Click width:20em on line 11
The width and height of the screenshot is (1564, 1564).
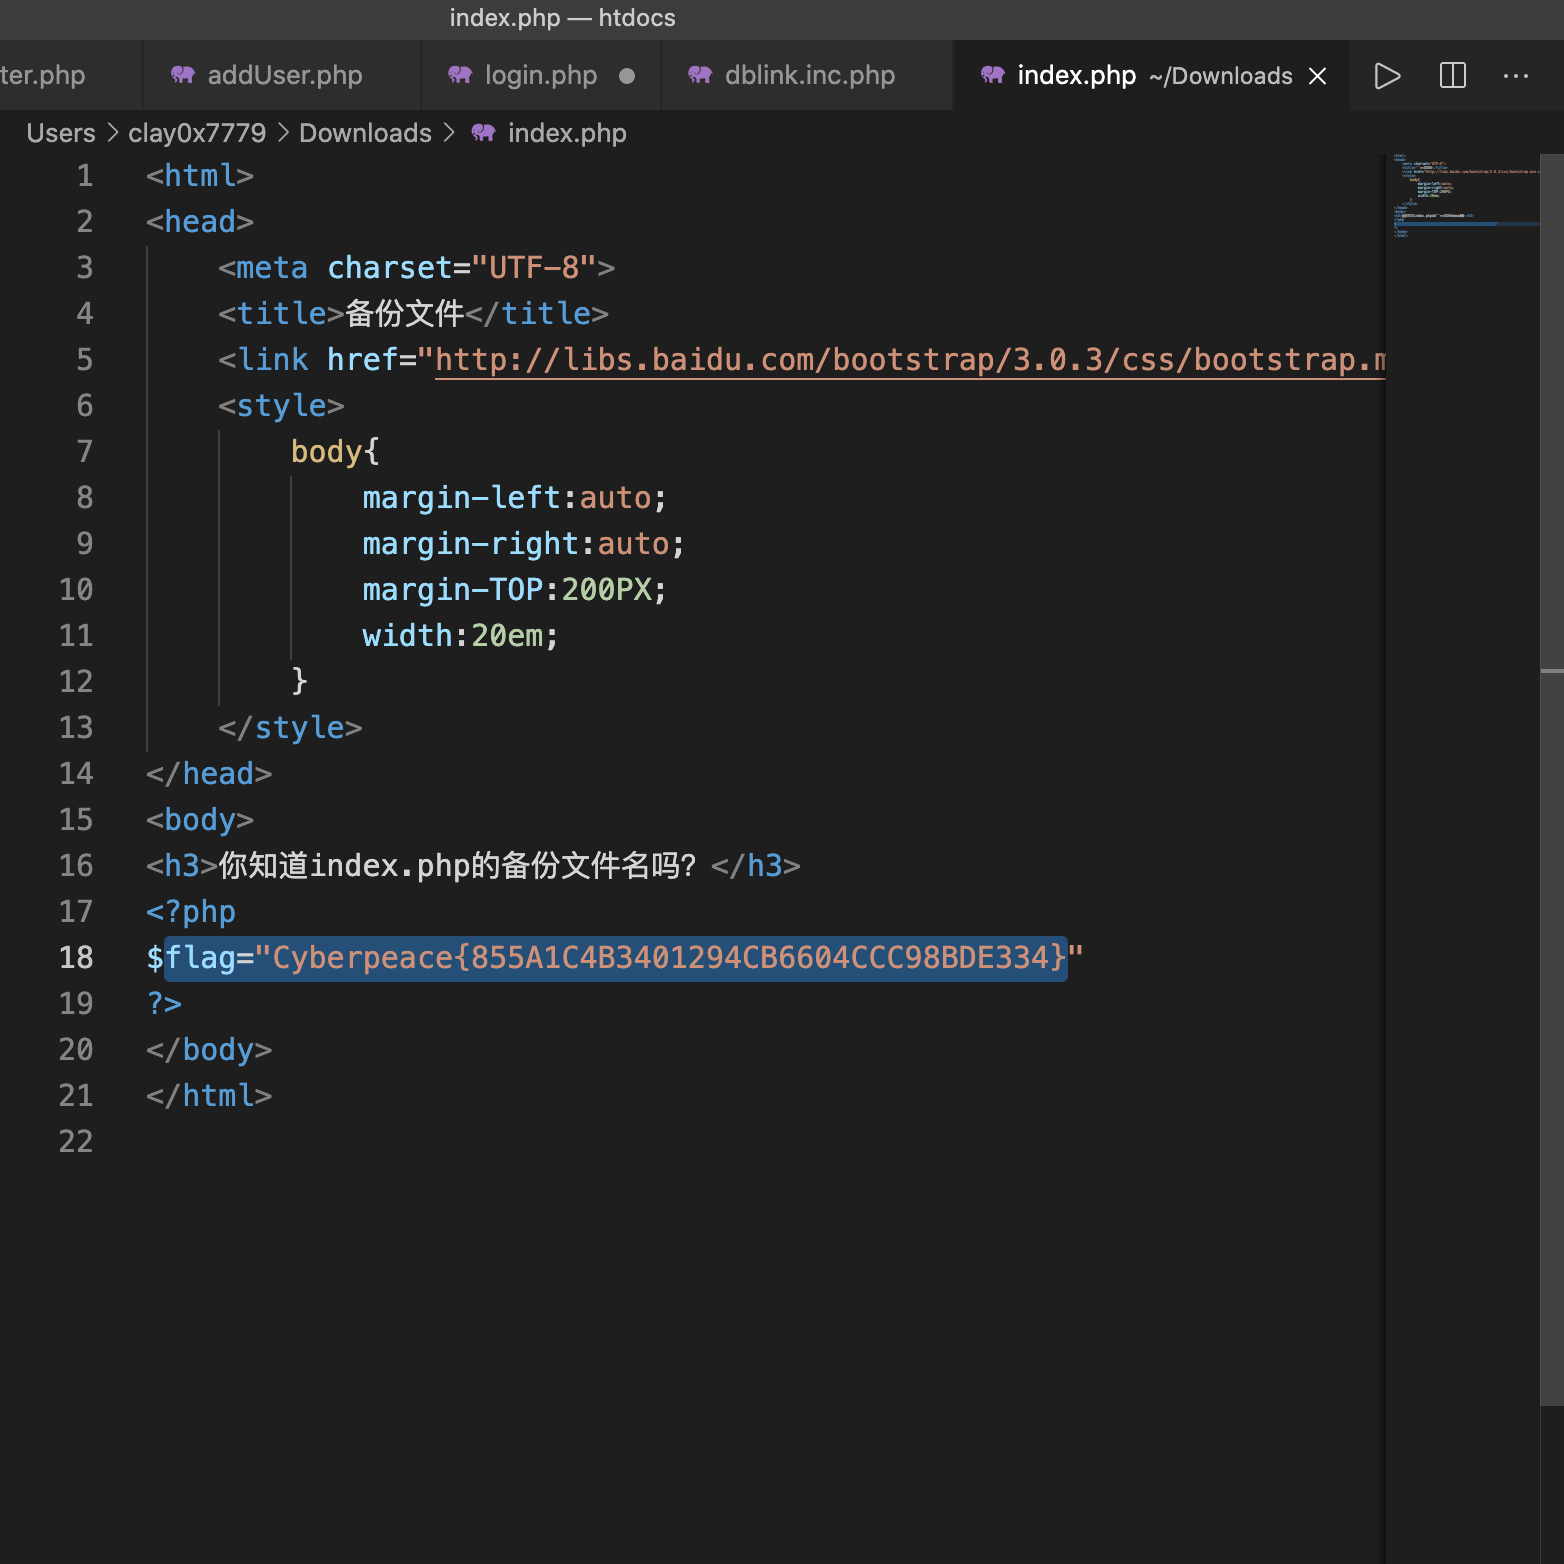pyautogui.click(x=460, y=635)
